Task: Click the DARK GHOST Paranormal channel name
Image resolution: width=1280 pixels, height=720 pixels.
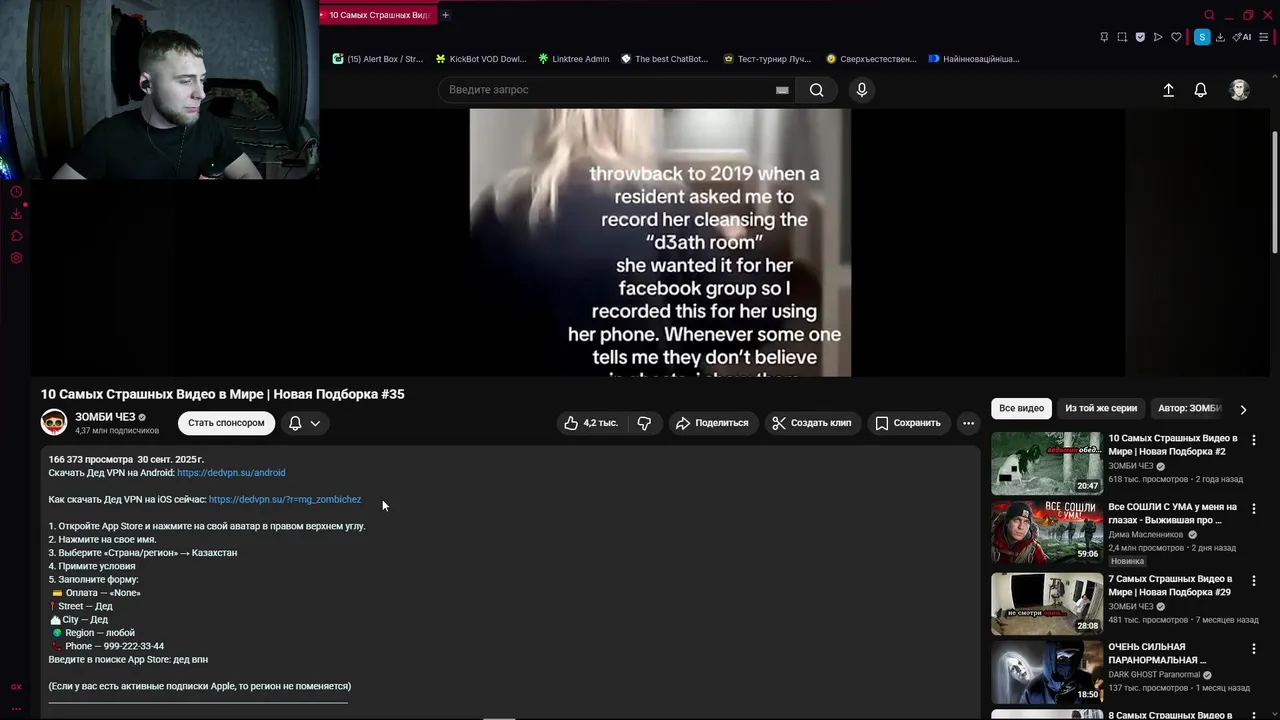Action: [1154, 675]
